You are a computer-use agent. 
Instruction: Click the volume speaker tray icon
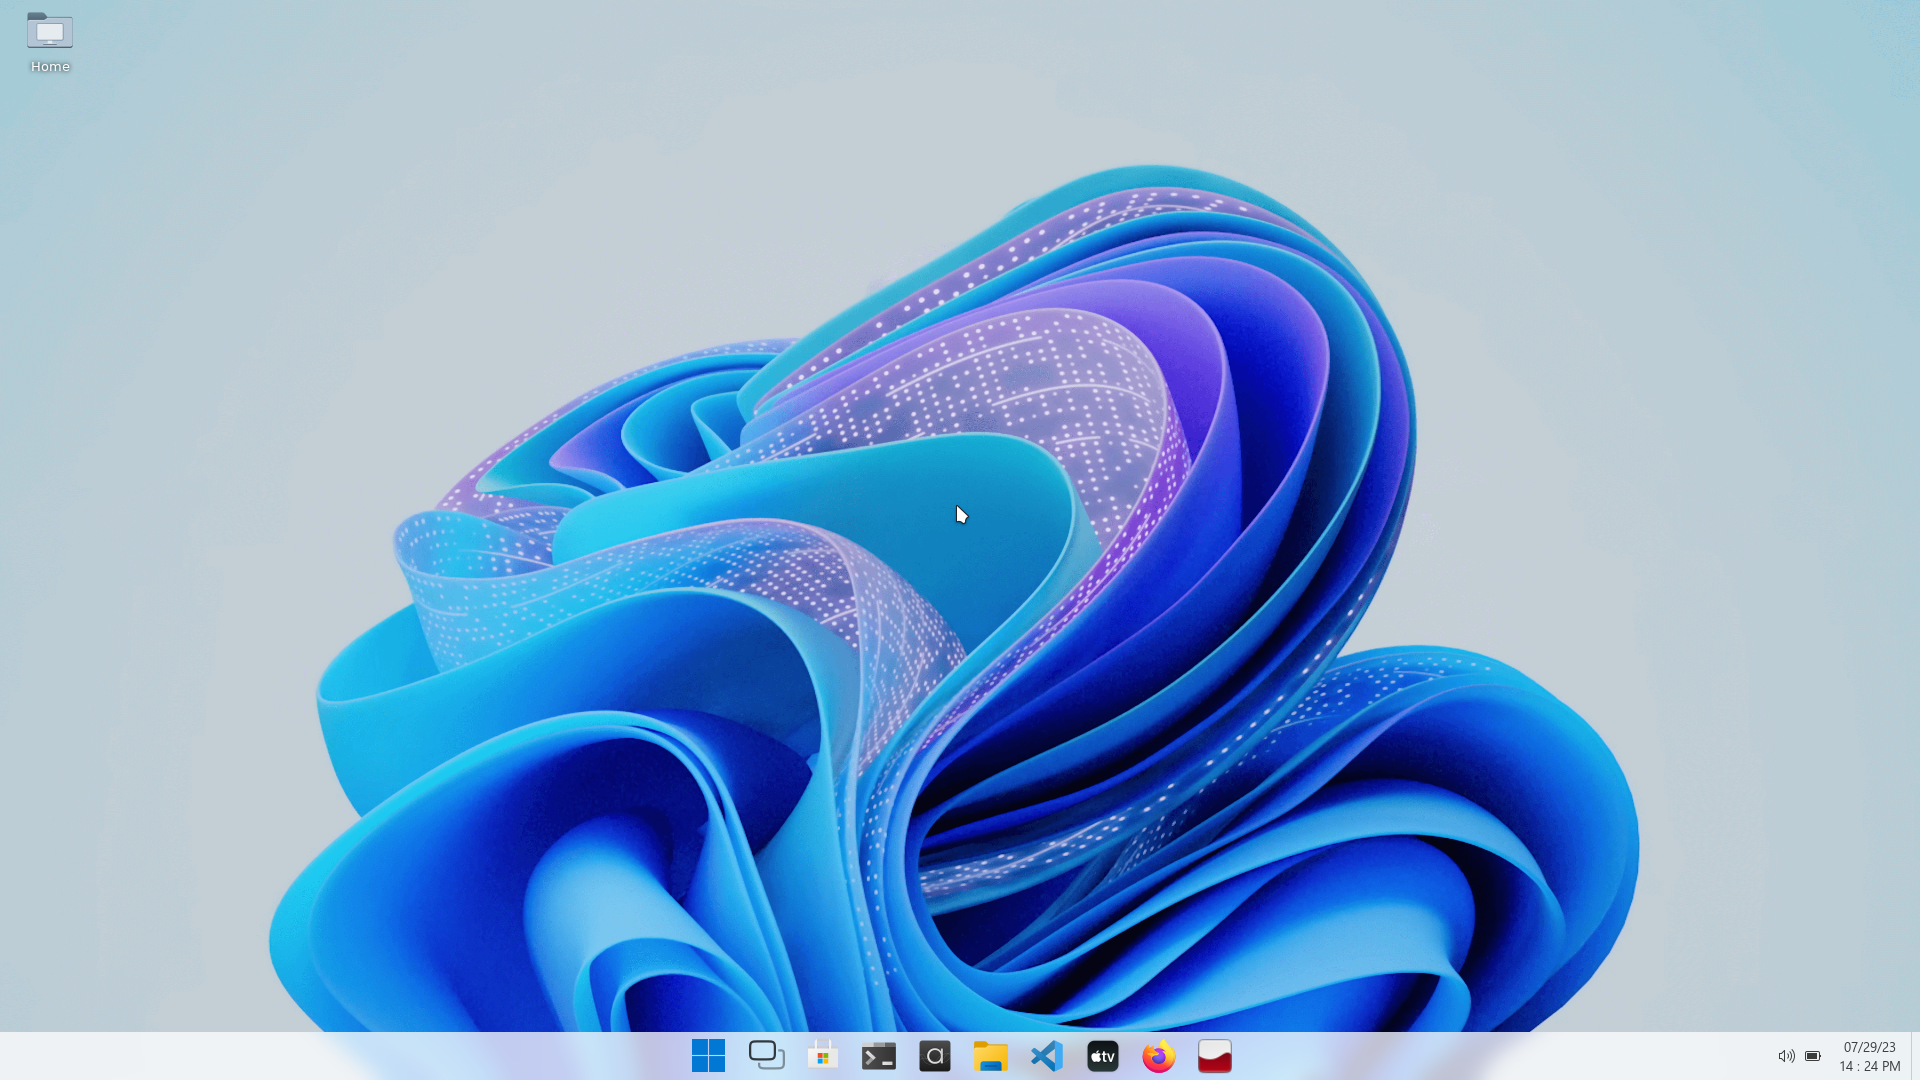click(x=1786, y=1056)
